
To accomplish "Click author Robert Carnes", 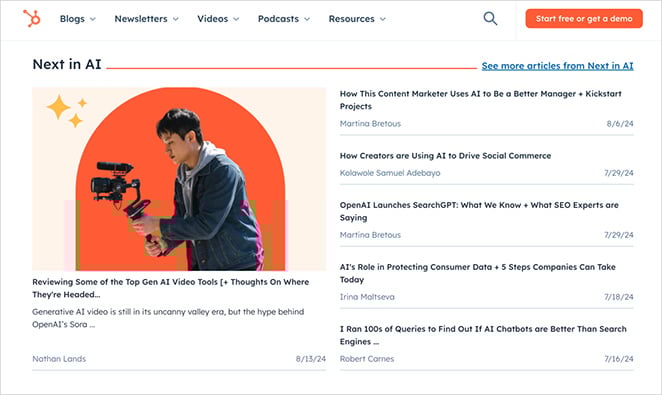I will click(x=366, y=359).
